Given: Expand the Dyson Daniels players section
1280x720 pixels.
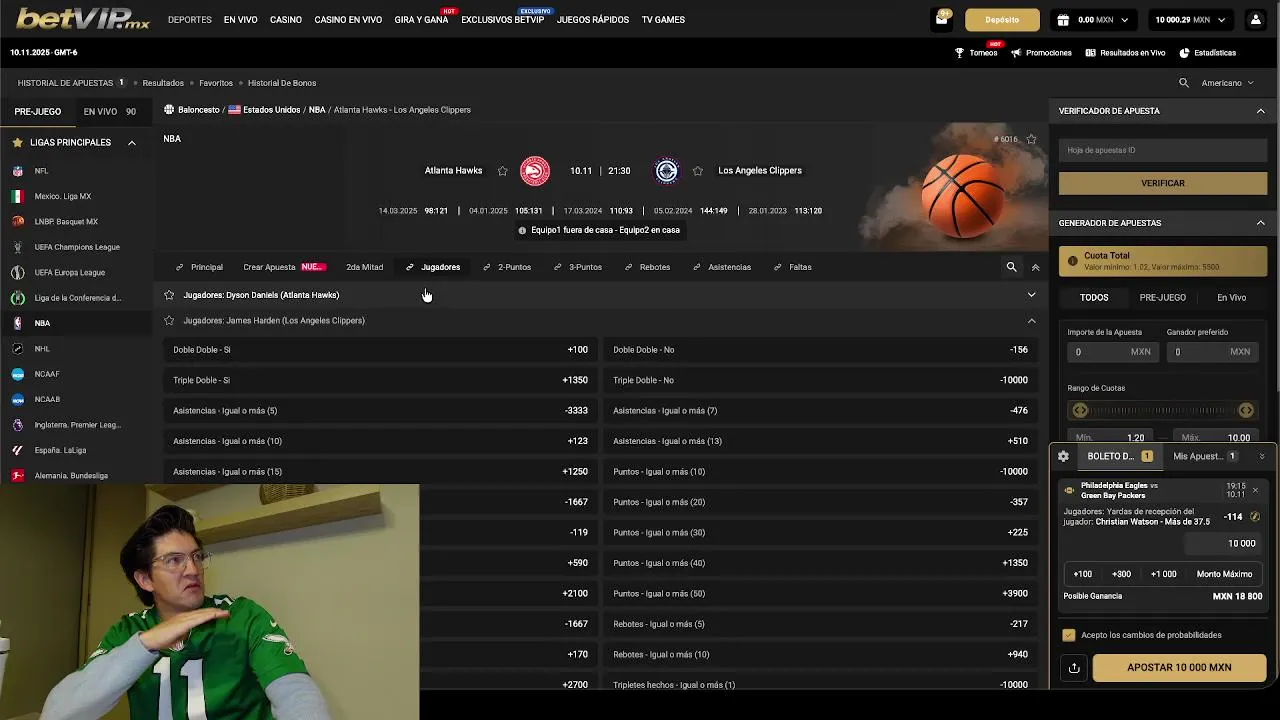Looking at the screenshot, I should (x=1031, y=295).
